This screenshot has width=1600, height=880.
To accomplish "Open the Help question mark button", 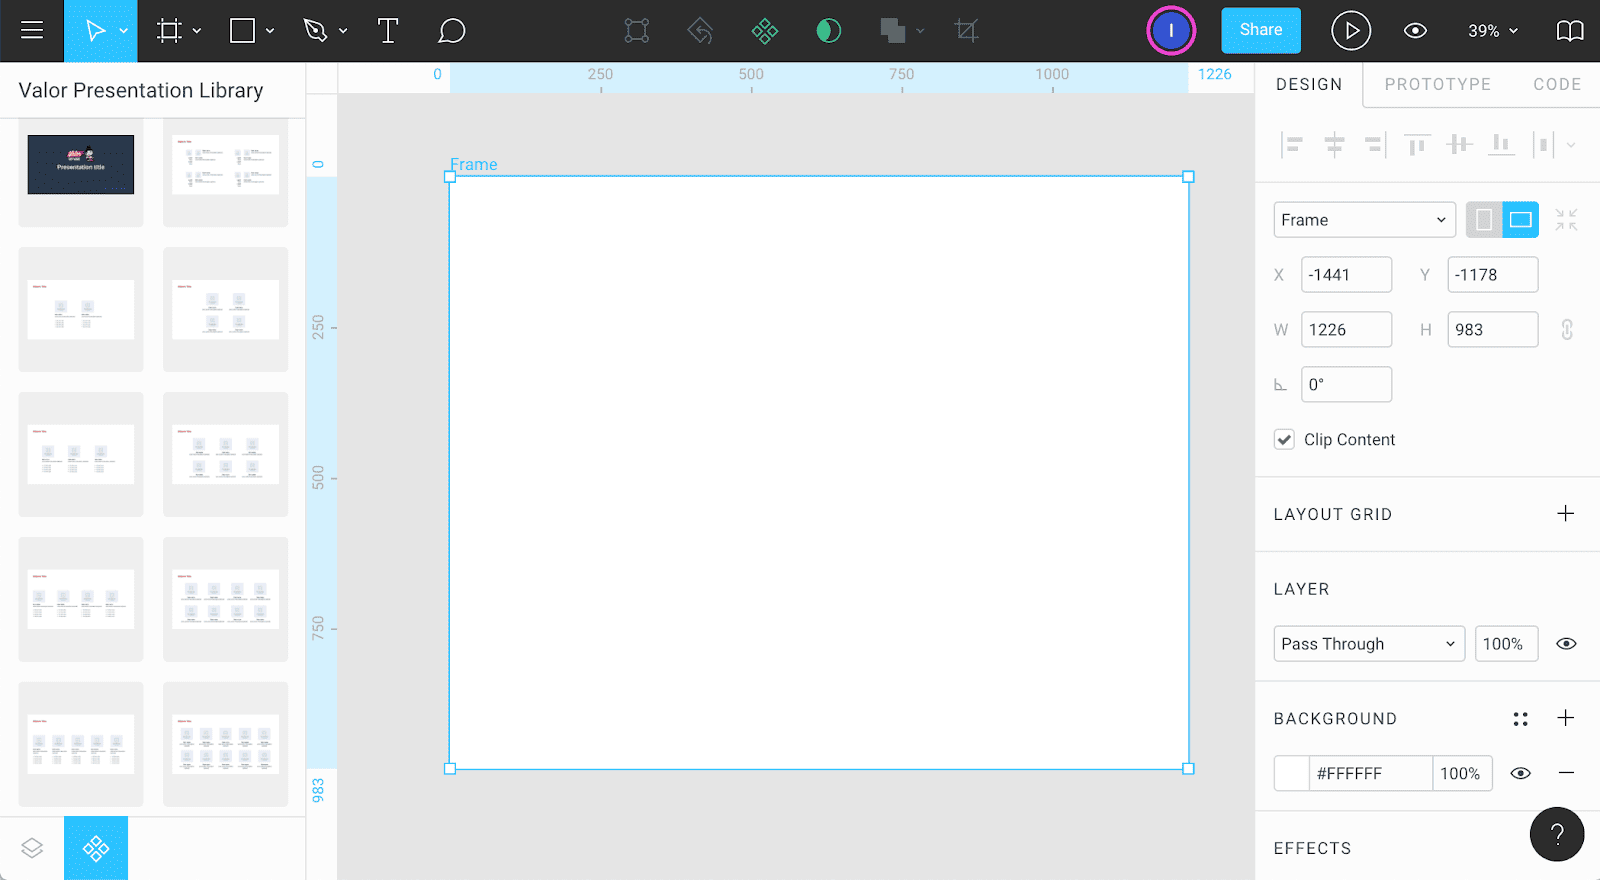I will coord(1557,834).
